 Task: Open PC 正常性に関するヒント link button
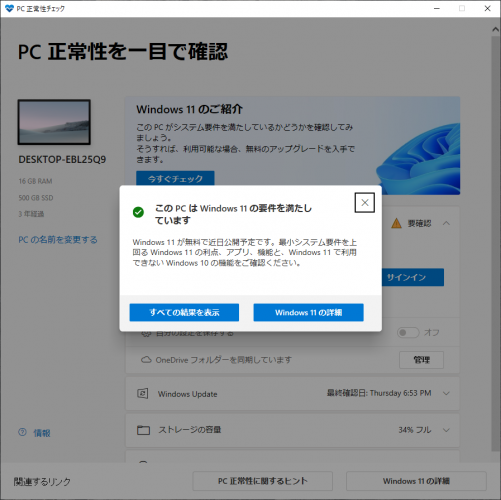262,481
